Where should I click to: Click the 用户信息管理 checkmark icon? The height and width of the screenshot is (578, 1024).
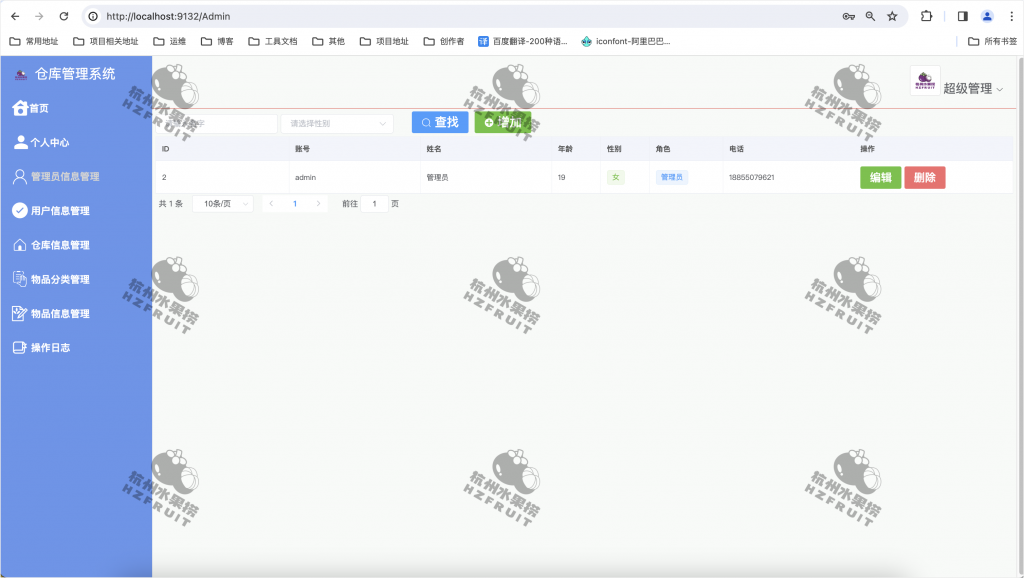click(x=18, y=210)
